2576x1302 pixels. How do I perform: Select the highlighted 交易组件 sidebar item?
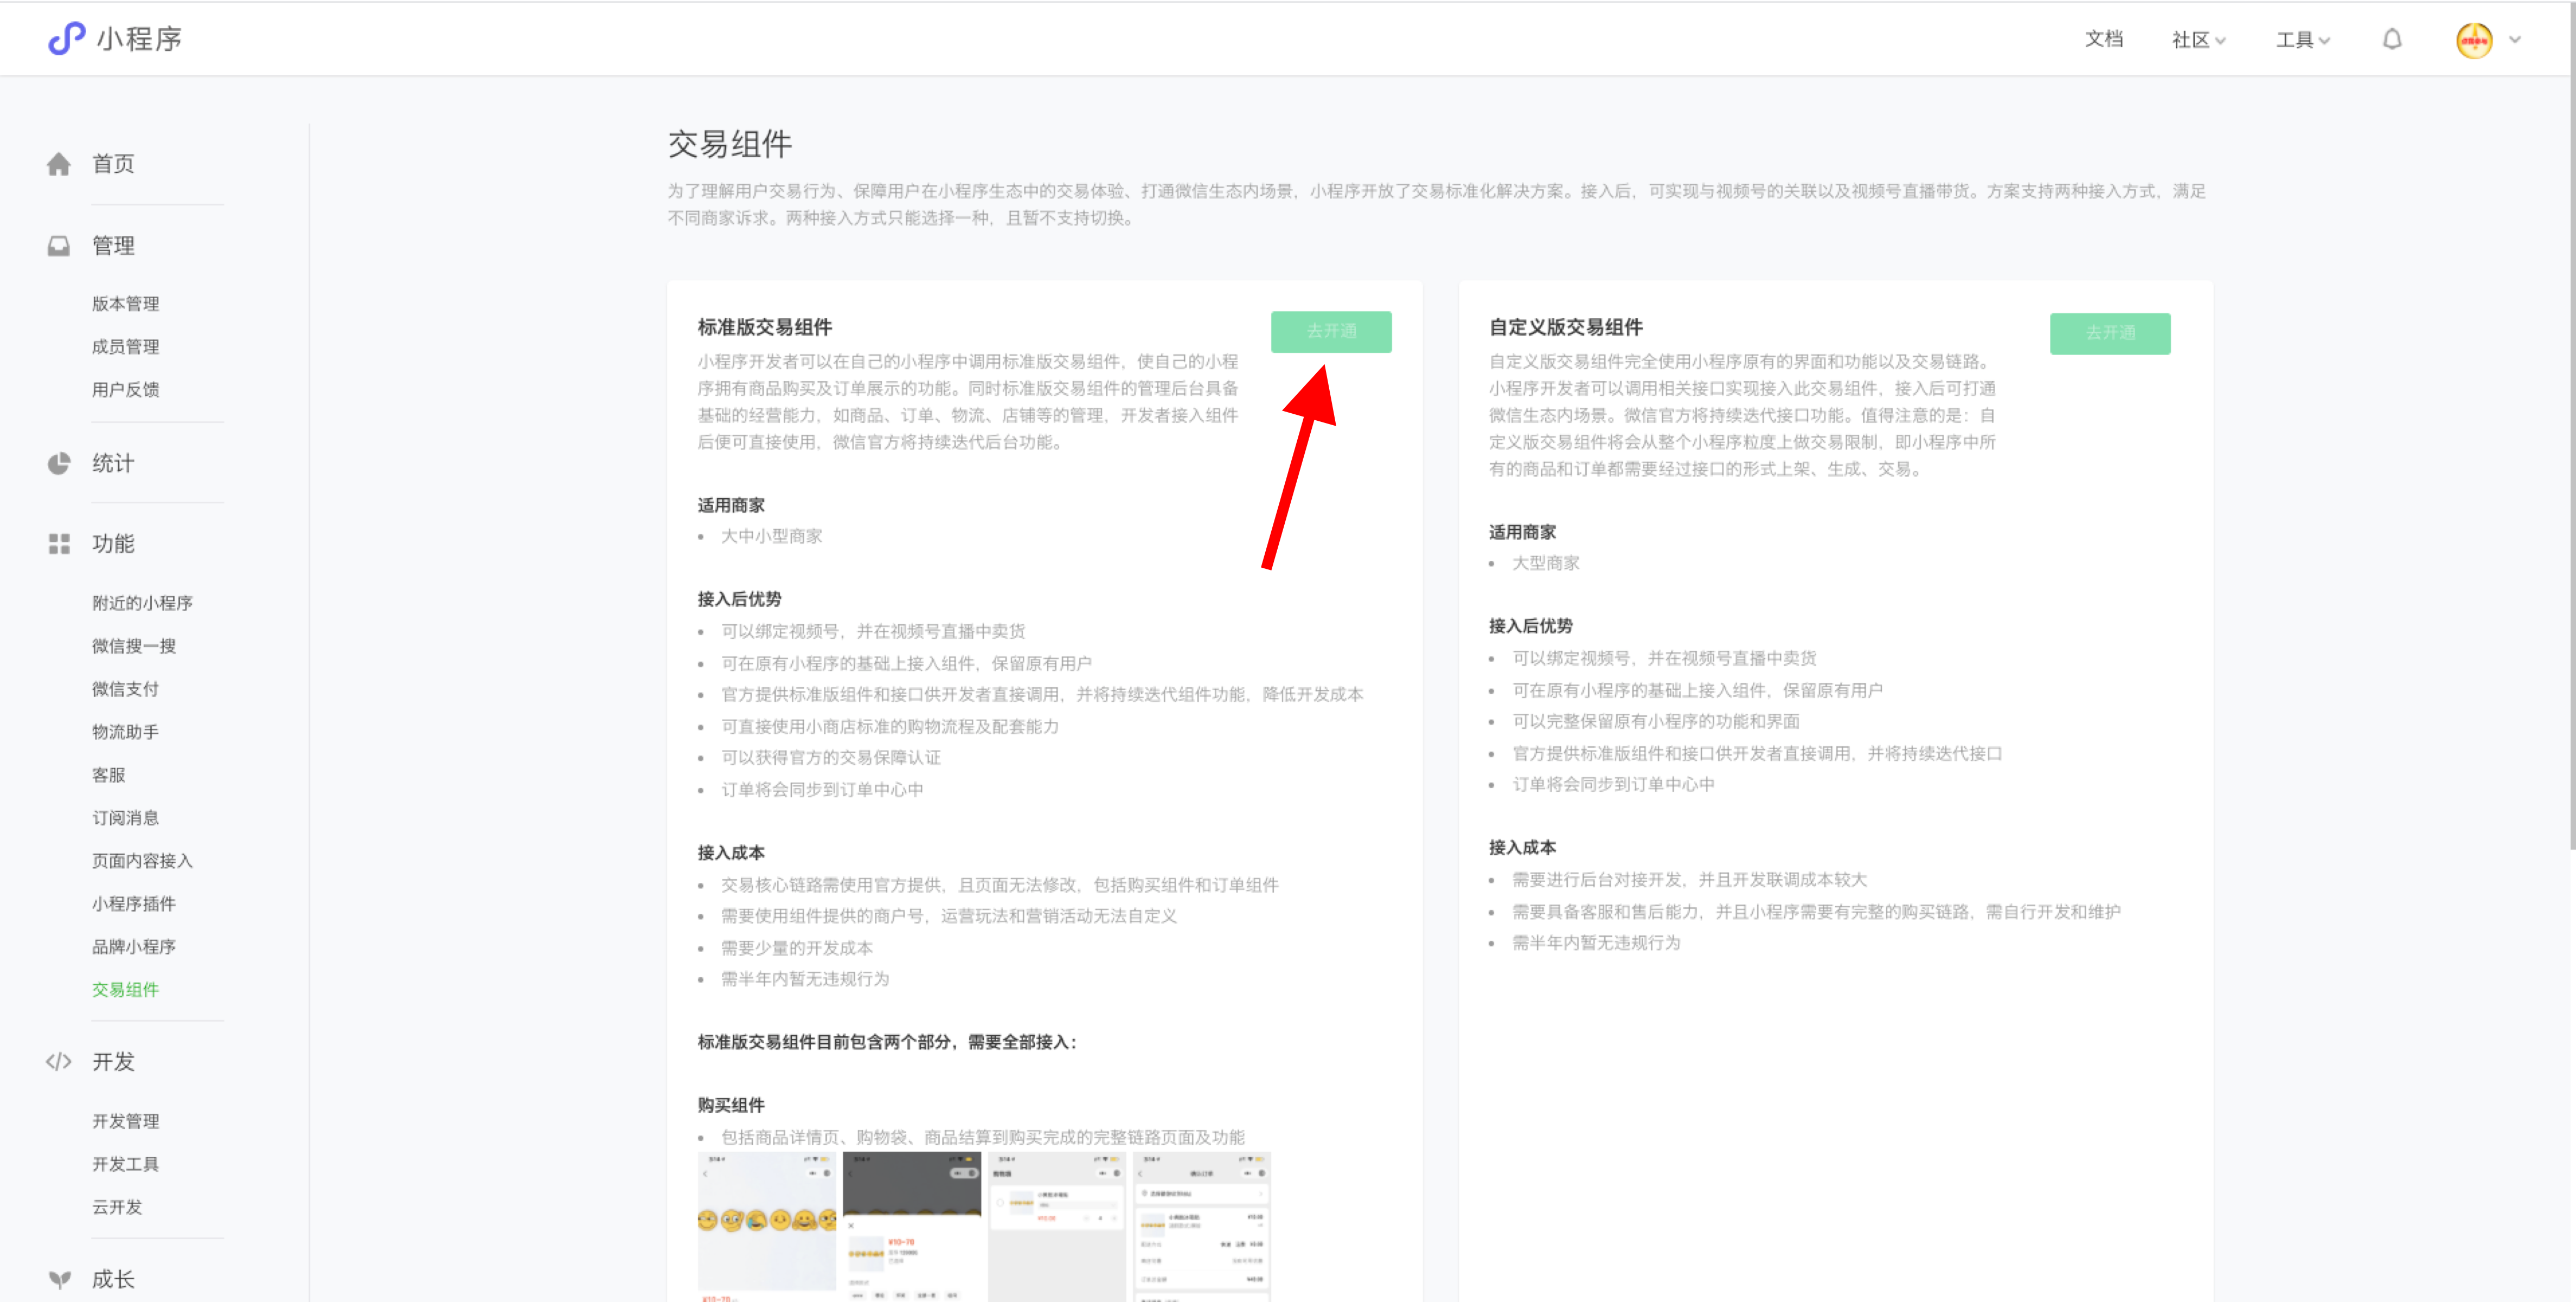click(x=125, y=990)
